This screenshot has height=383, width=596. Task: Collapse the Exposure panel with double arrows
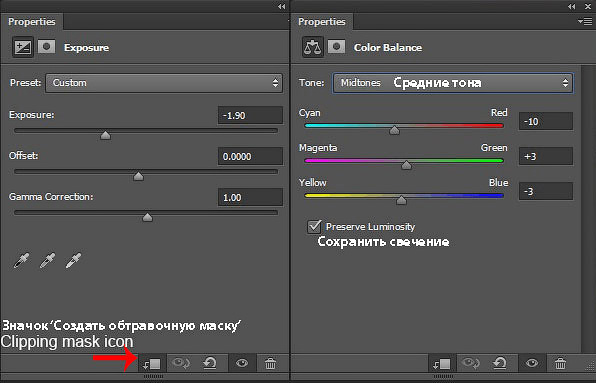click(282, 6)
